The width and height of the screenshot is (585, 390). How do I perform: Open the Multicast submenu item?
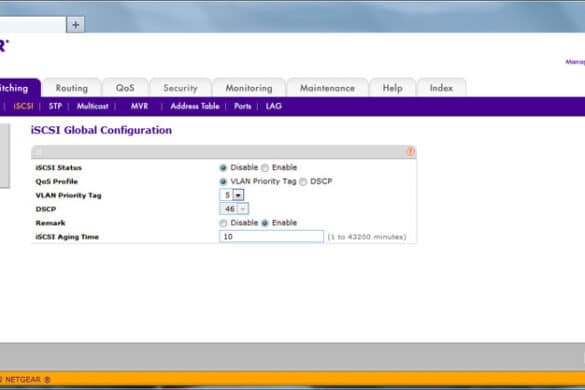tap(93, 106)
